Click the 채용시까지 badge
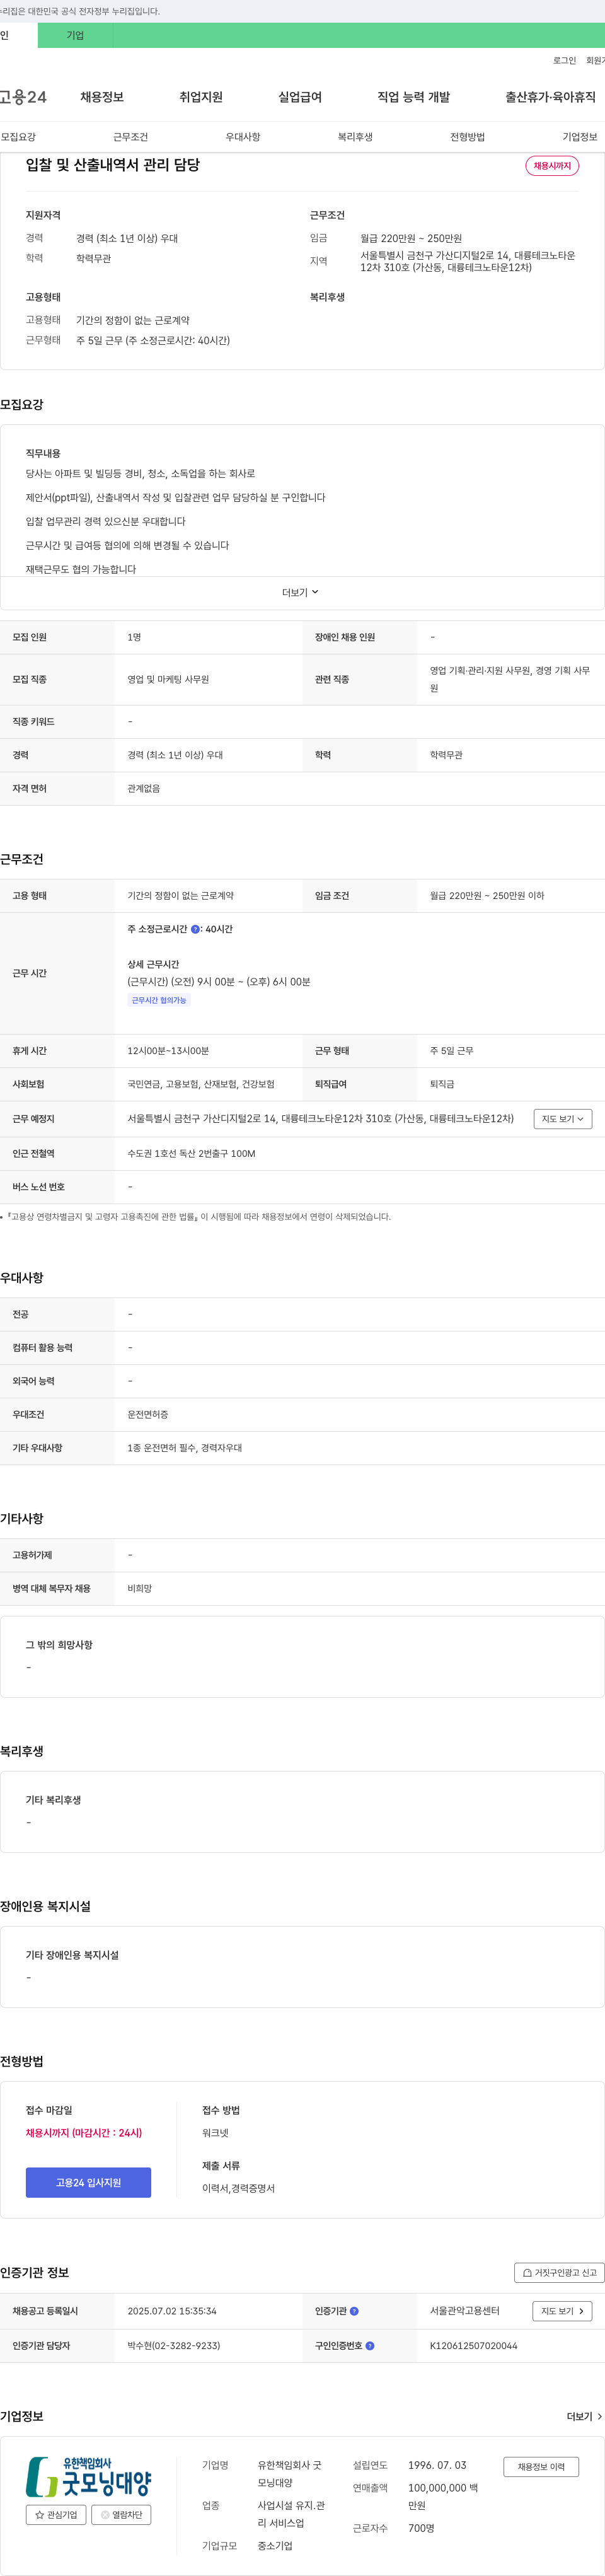 coord(552,166)
